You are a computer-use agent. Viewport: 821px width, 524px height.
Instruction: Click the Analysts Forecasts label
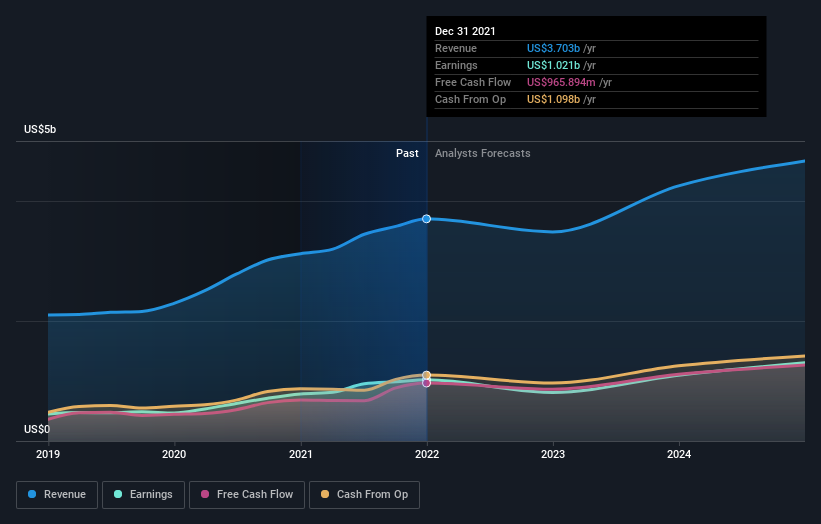click(482, 153)
